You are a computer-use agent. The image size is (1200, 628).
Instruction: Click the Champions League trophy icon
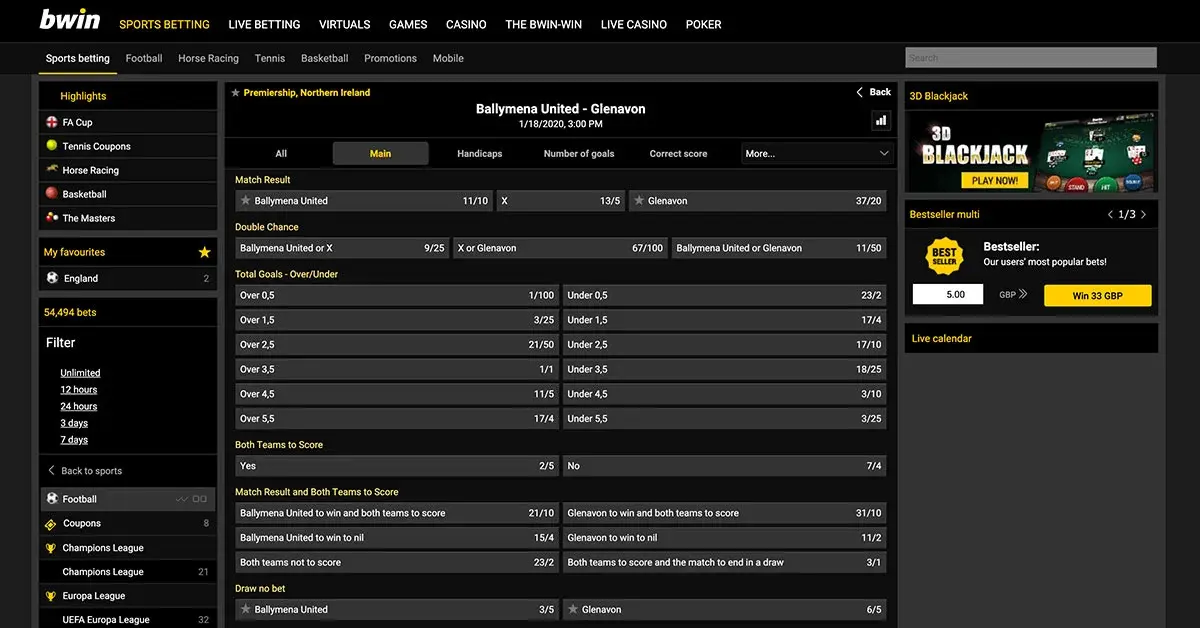tap(51, 548)
